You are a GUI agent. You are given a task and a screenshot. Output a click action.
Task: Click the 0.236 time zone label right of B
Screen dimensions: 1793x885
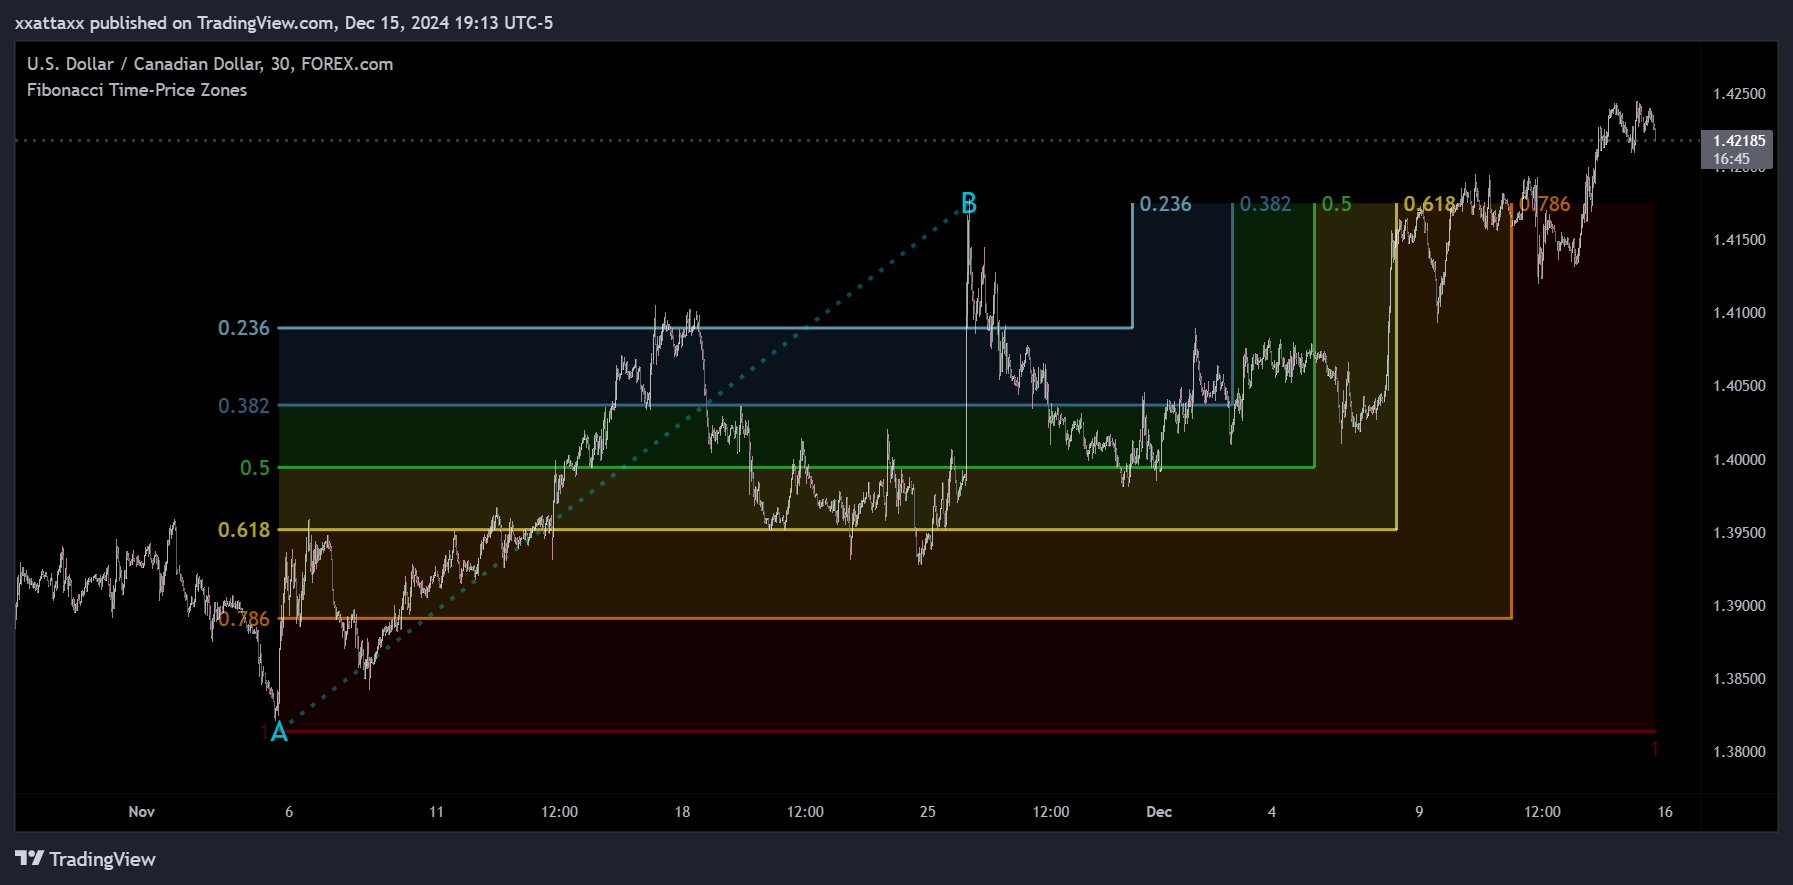(1166, 204)
